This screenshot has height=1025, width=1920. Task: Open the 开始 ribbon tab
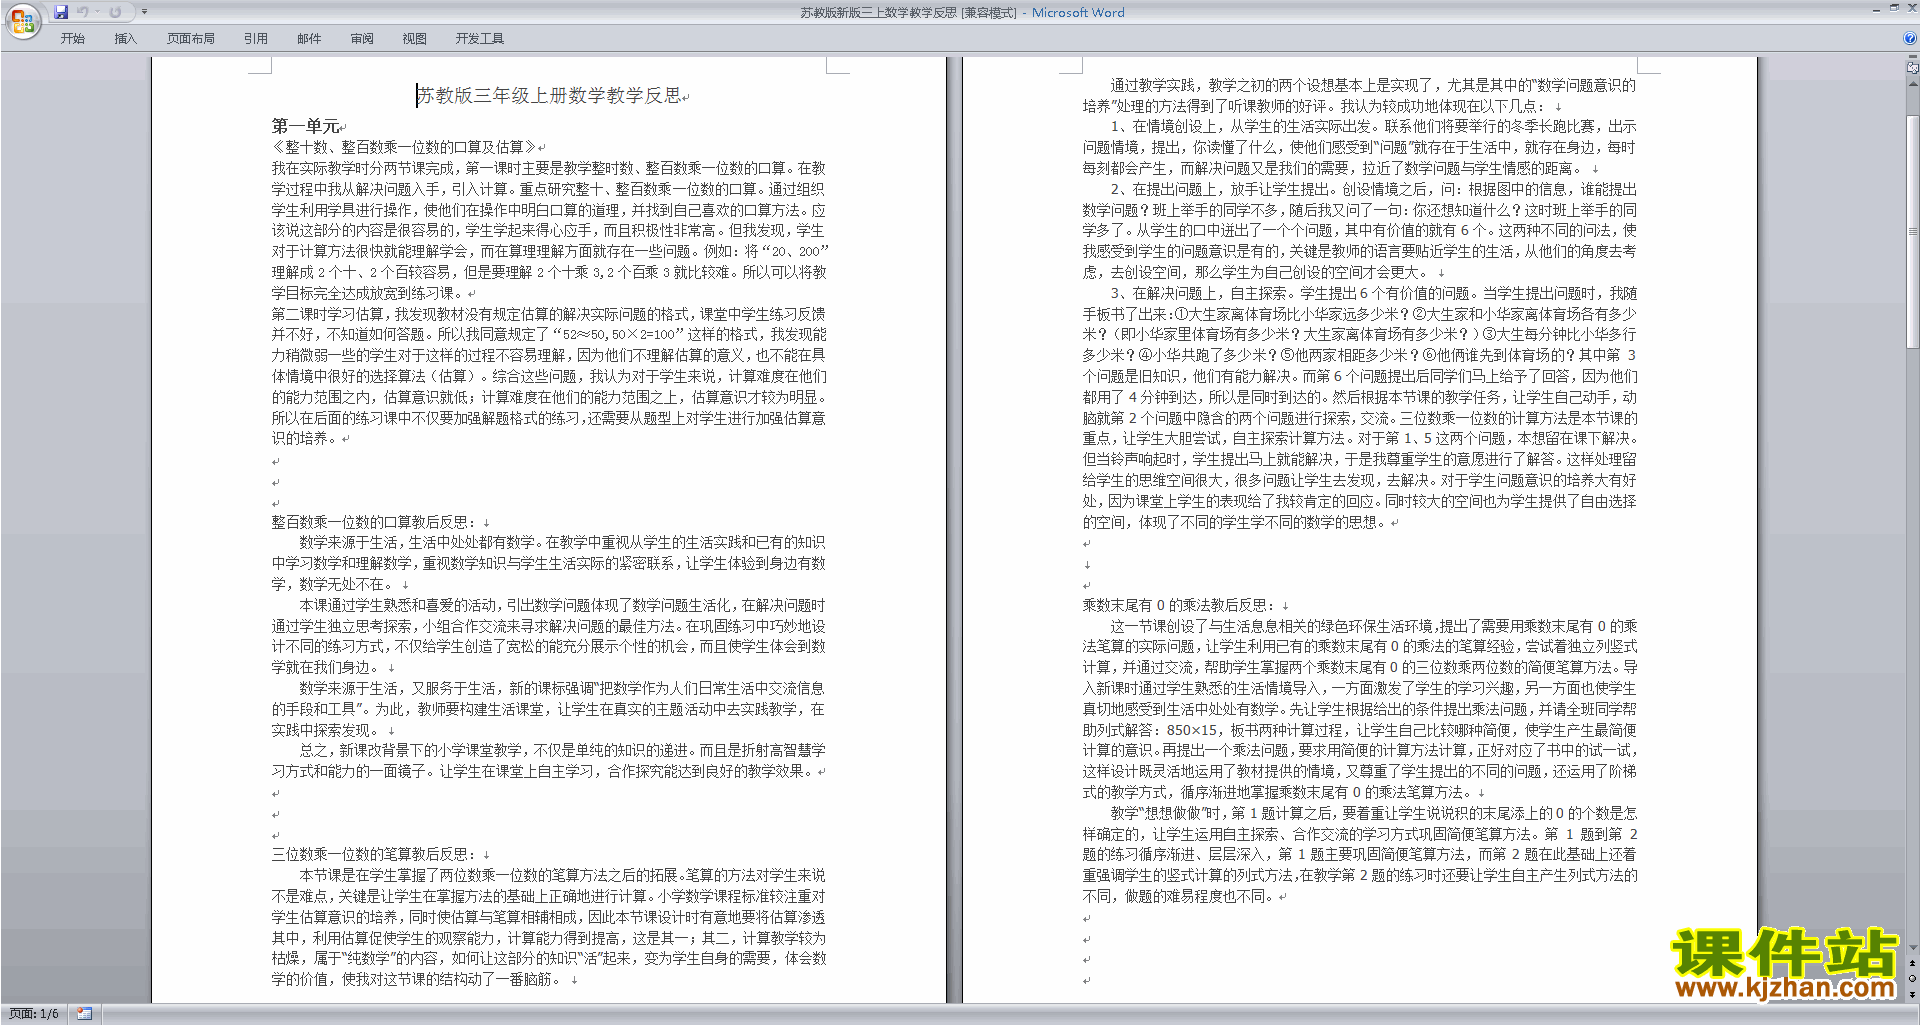pos(73,39)
